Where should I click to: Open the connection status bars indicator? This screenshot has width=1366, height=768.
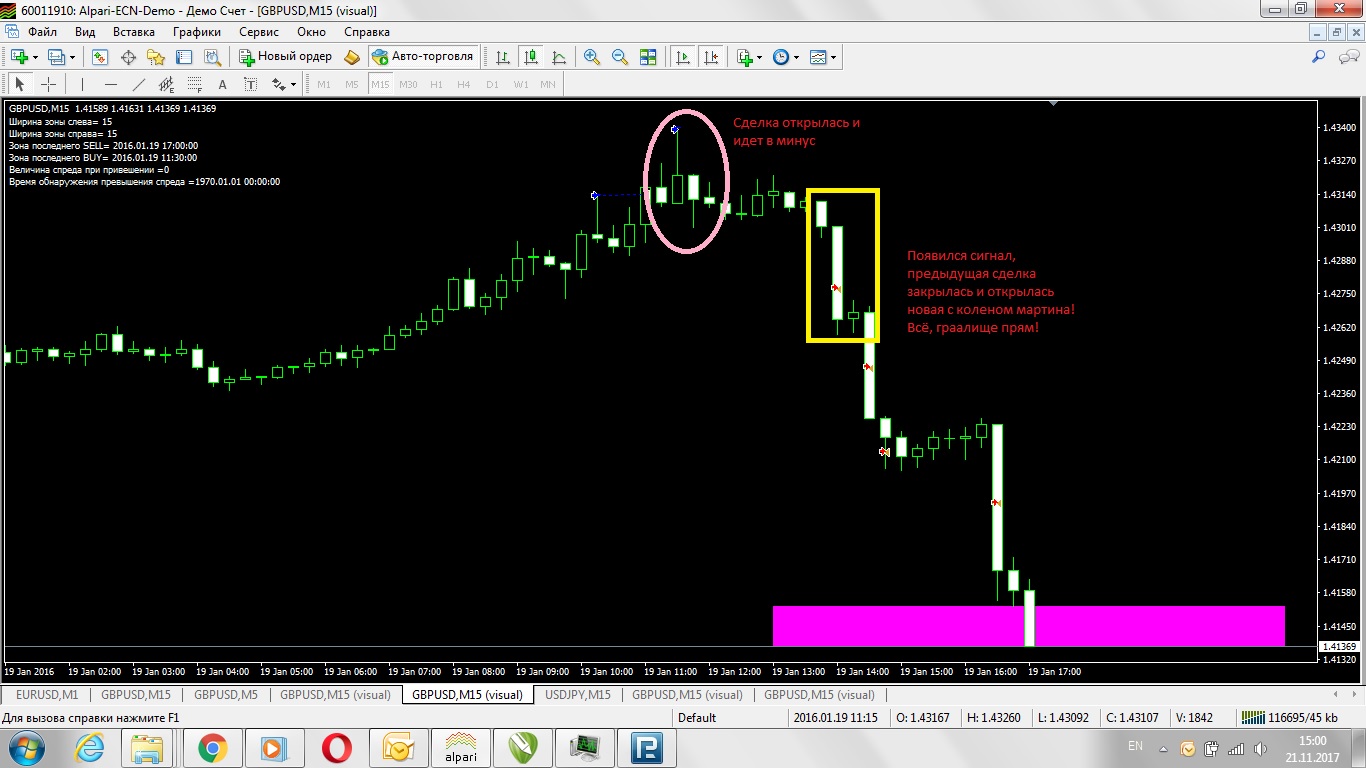point(1252,717)
